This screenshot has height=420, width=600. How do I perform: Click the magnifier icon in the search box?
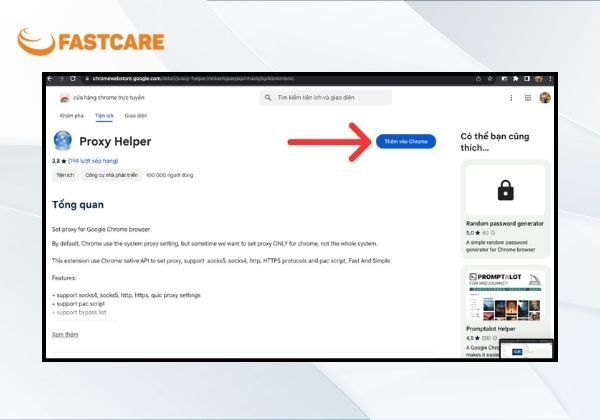(x=268, y=98)
